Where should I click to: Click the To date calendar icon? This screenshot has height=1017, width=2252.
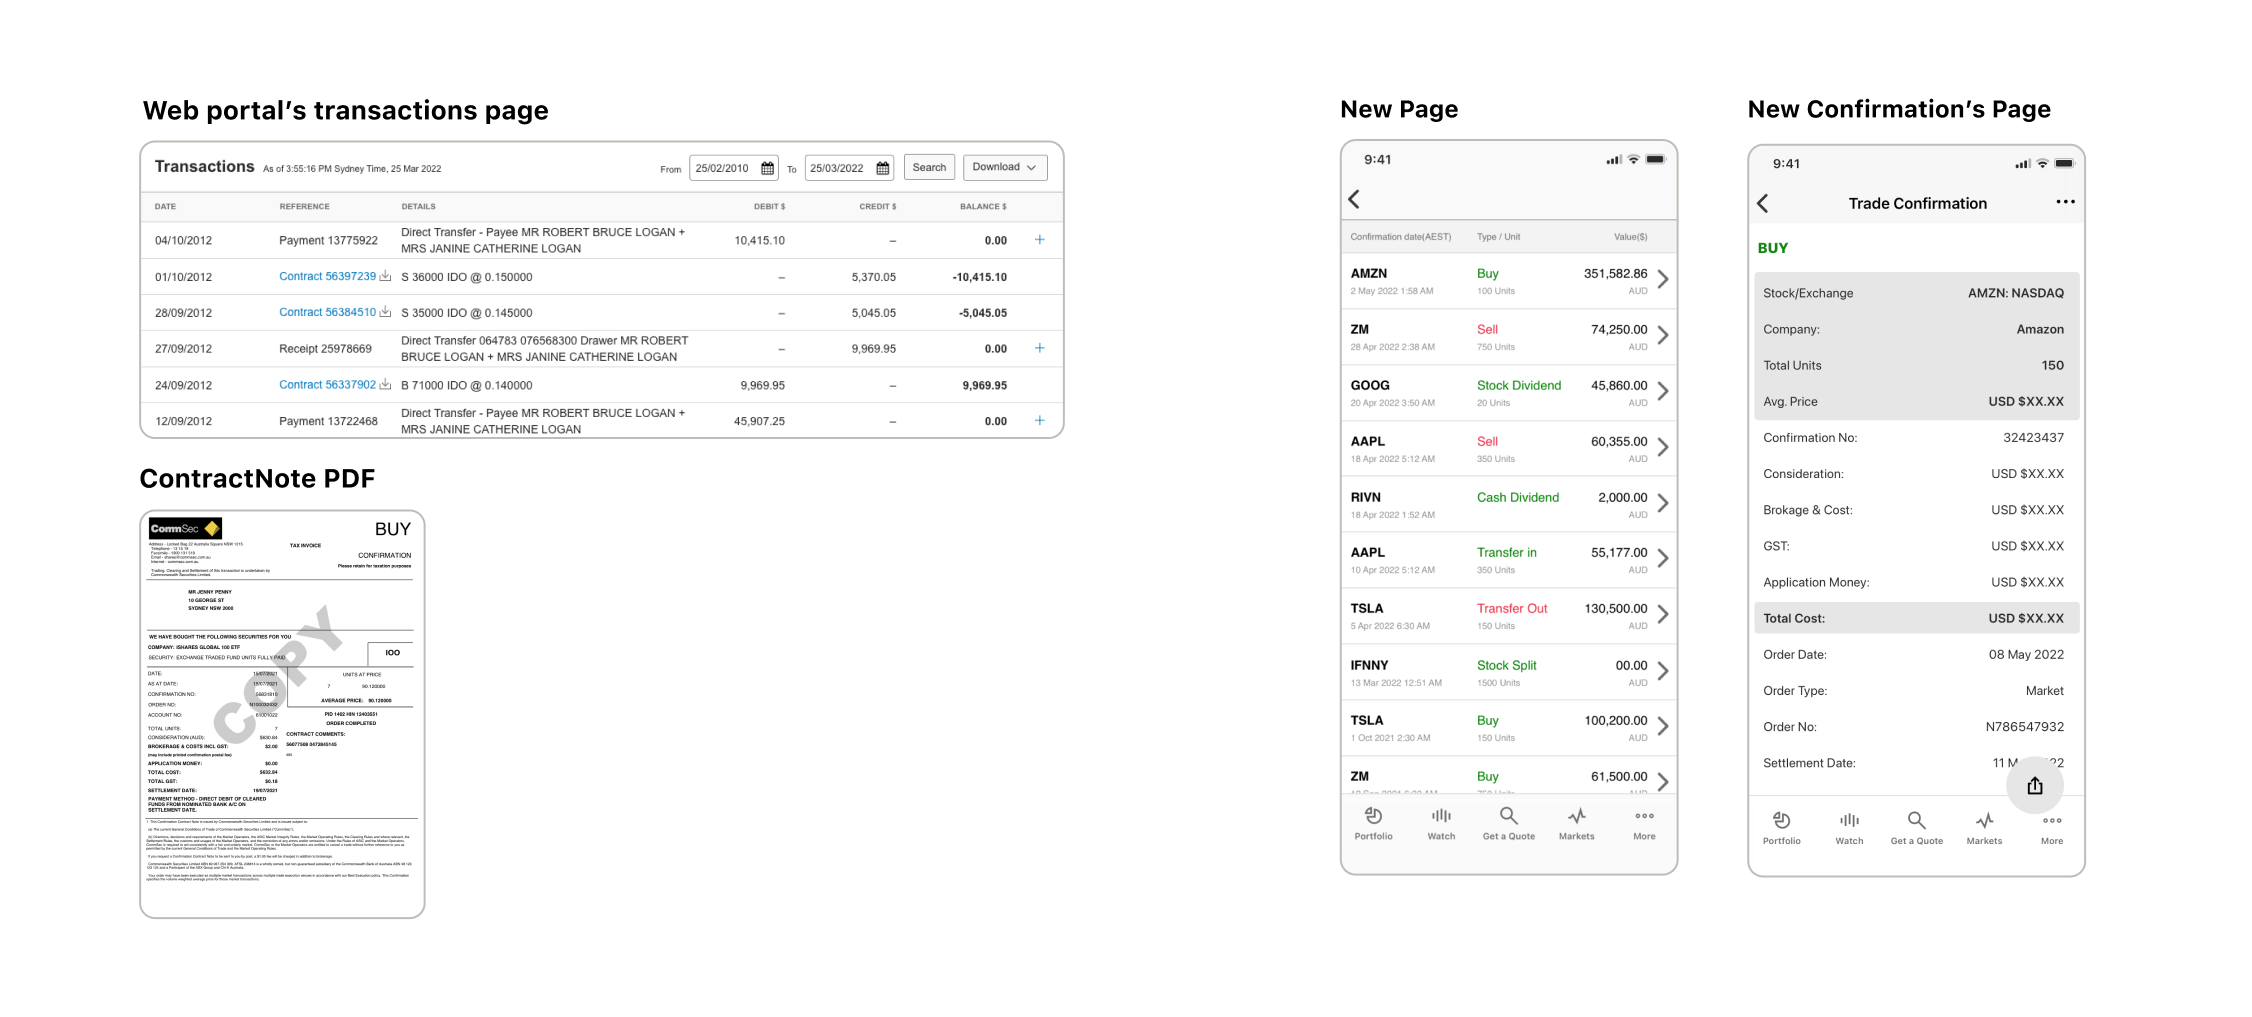click(882, 168)
